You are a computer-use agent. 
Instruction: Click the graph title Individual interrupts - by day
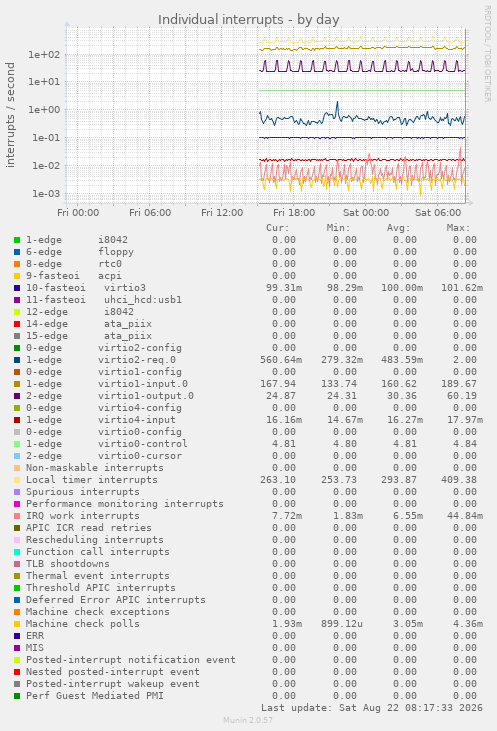click(x=248, y=20)
